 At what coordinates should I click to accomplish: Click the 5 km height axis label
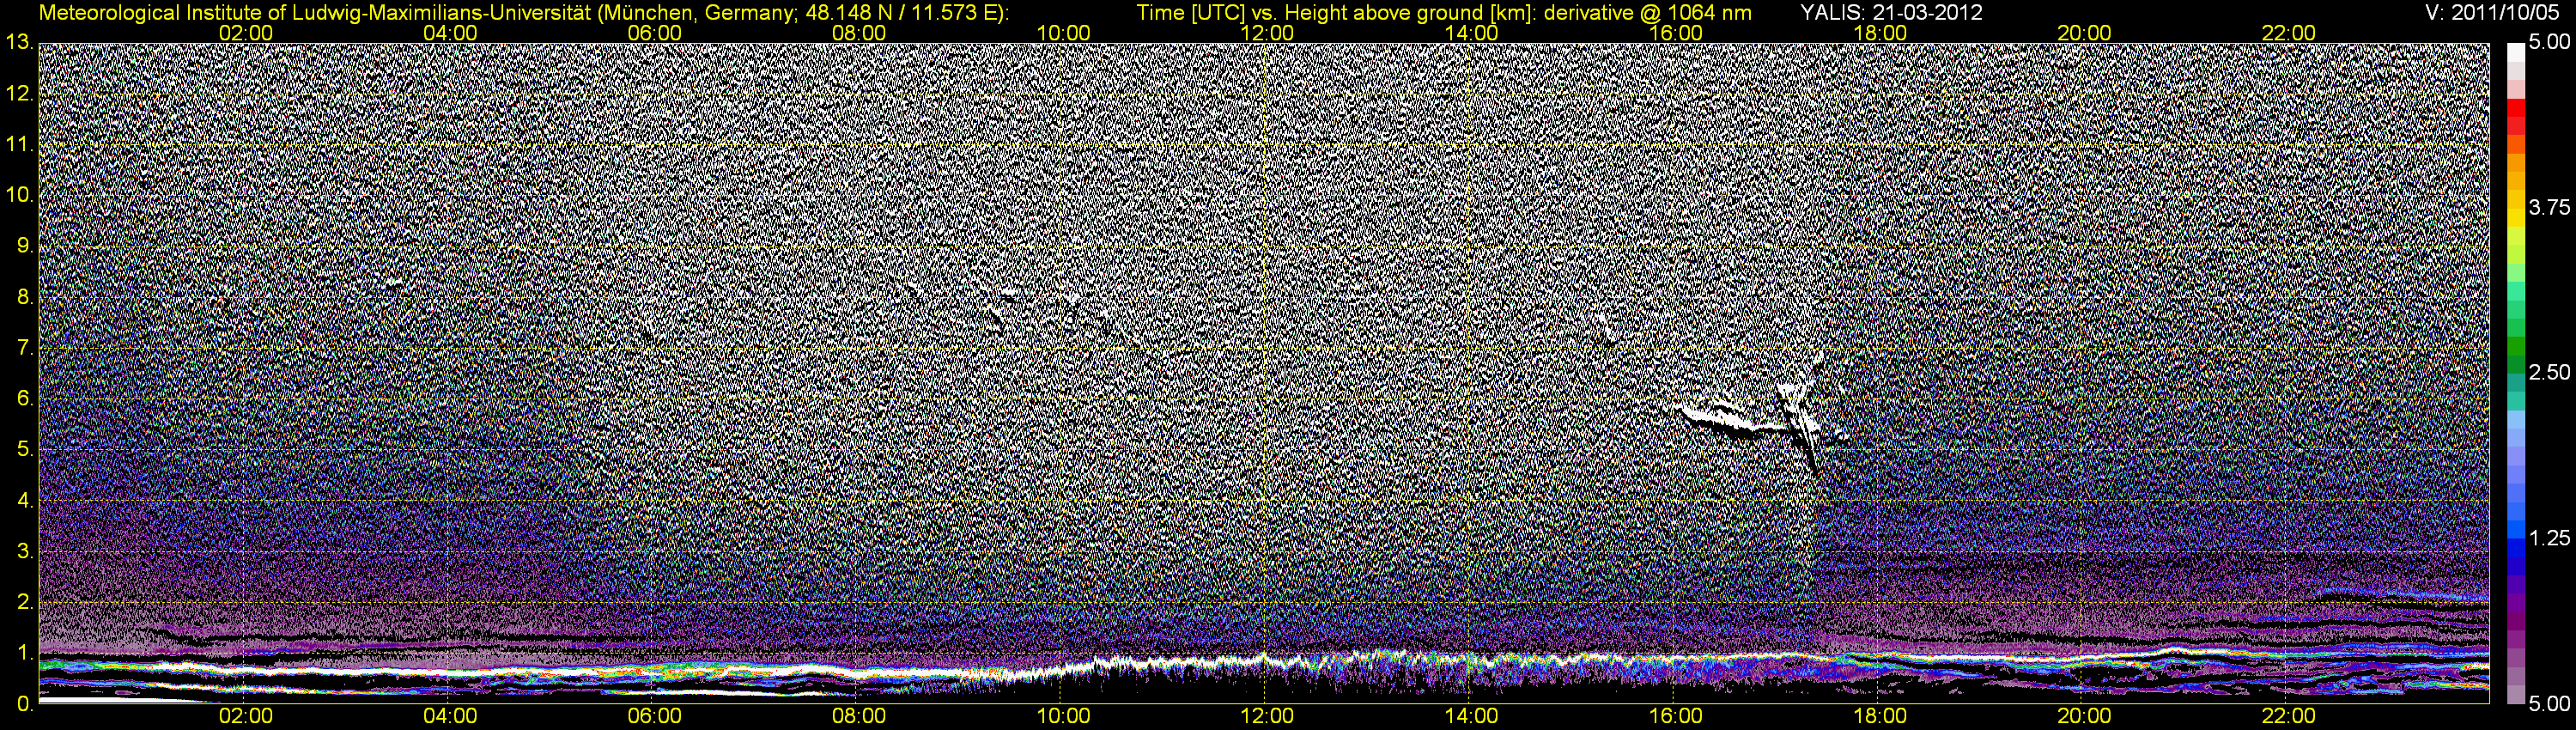point(24,450)
